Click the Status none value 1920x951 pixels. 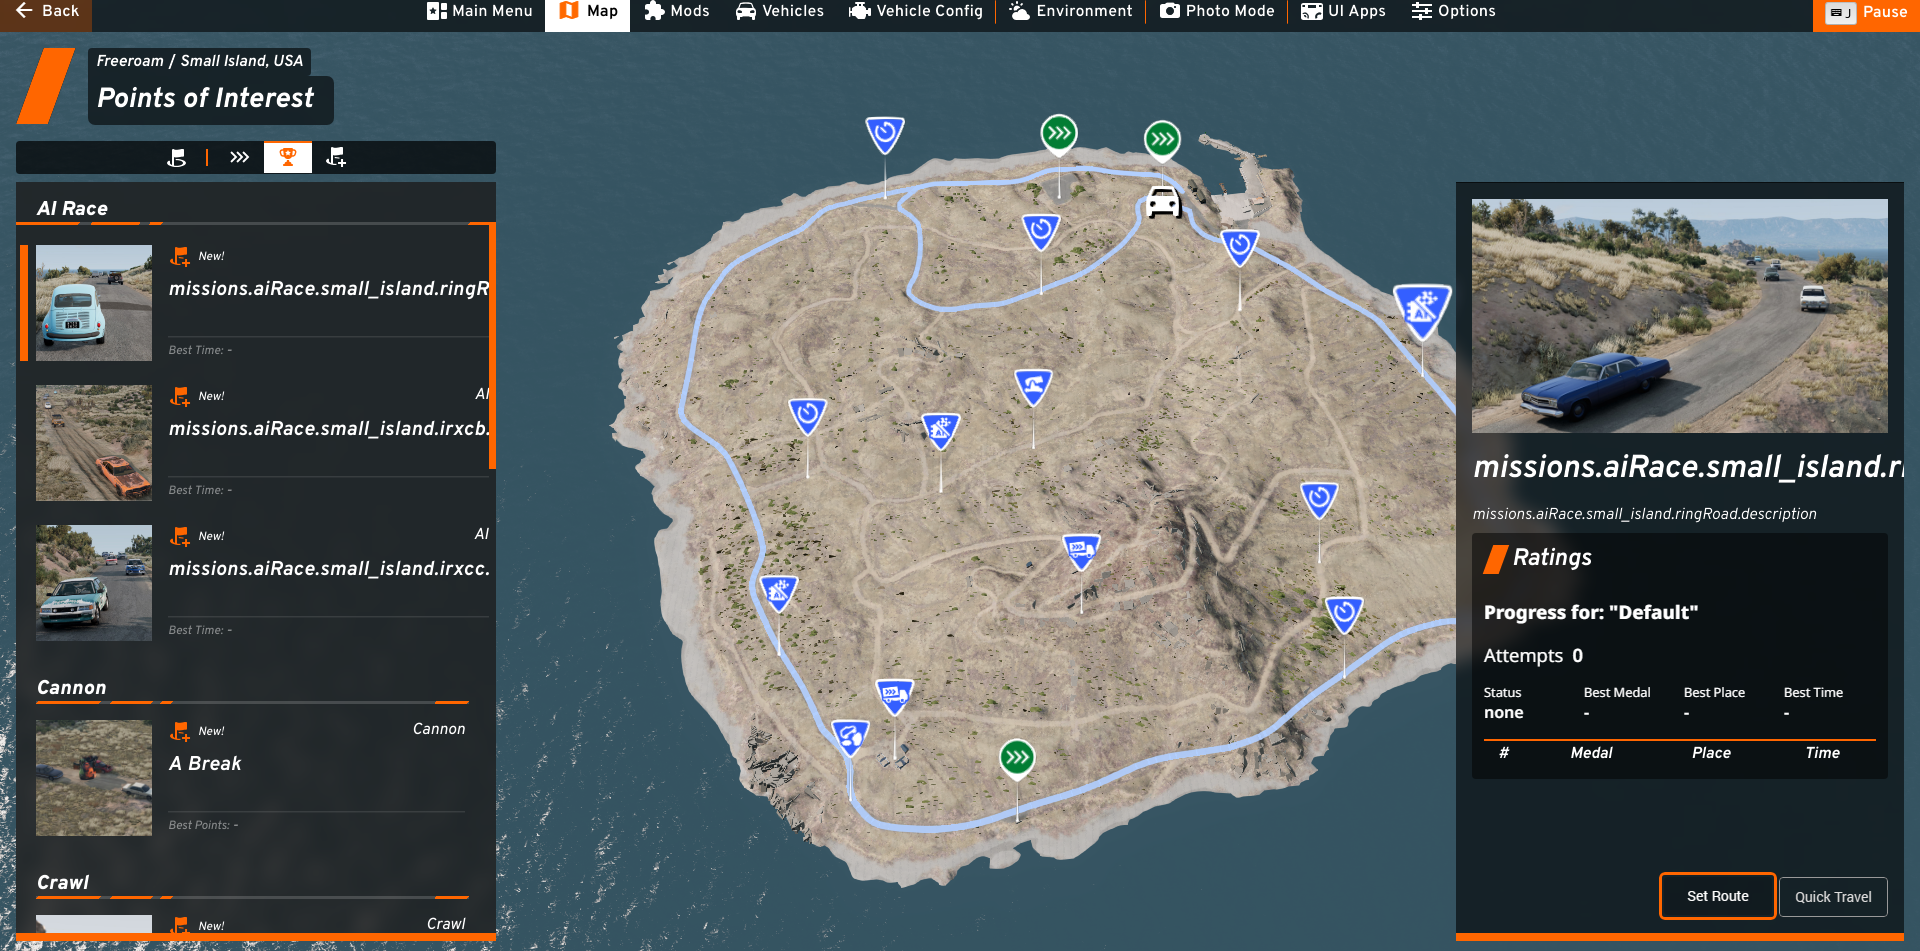(x=1503, y=713)
